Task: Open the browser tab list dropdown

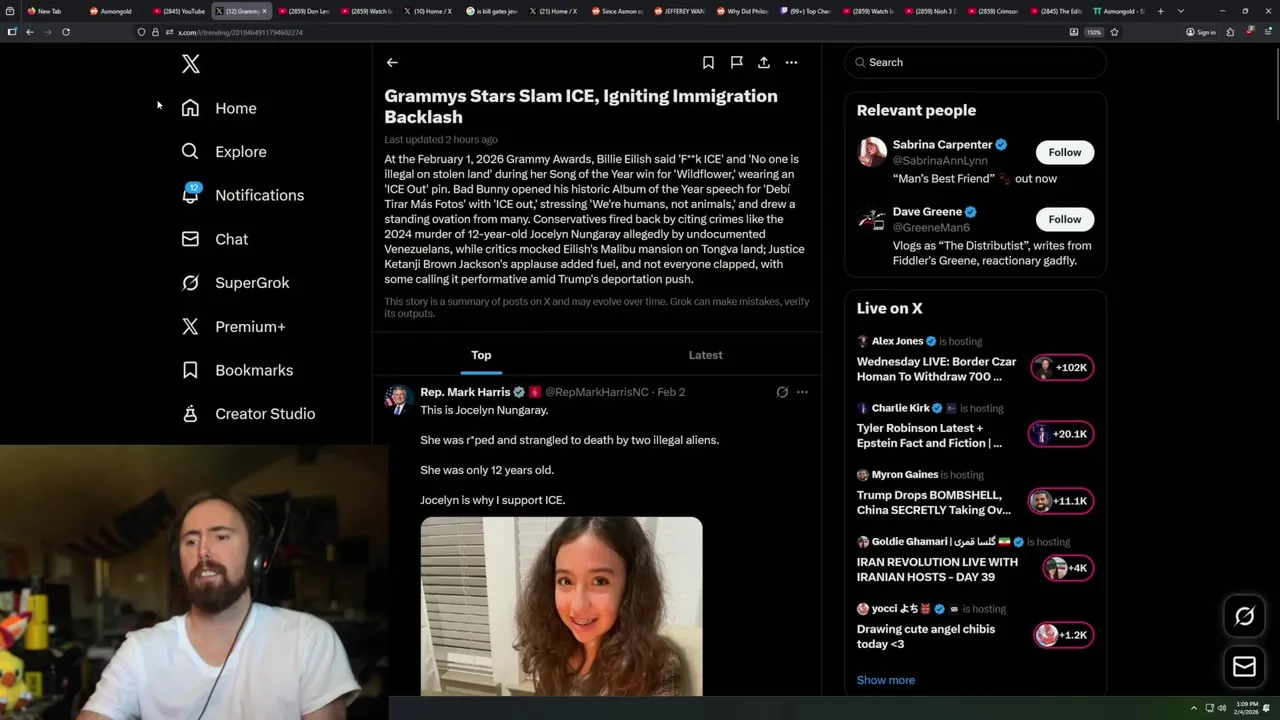Action: coord(1181,11)
